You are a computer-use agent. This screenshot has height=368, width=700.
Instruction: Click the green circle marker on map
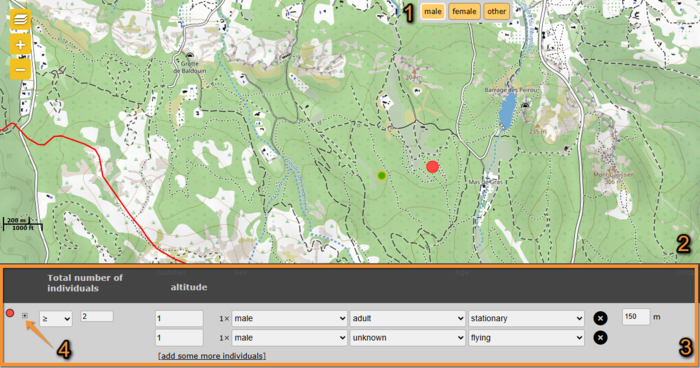tap(382, 176)
